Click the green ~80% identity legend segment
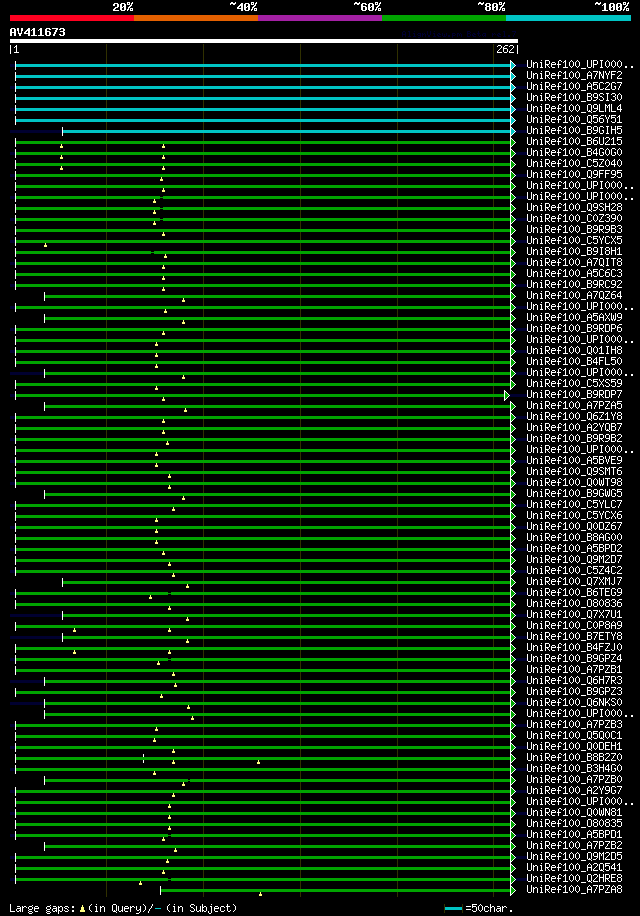 click(444, 18)
